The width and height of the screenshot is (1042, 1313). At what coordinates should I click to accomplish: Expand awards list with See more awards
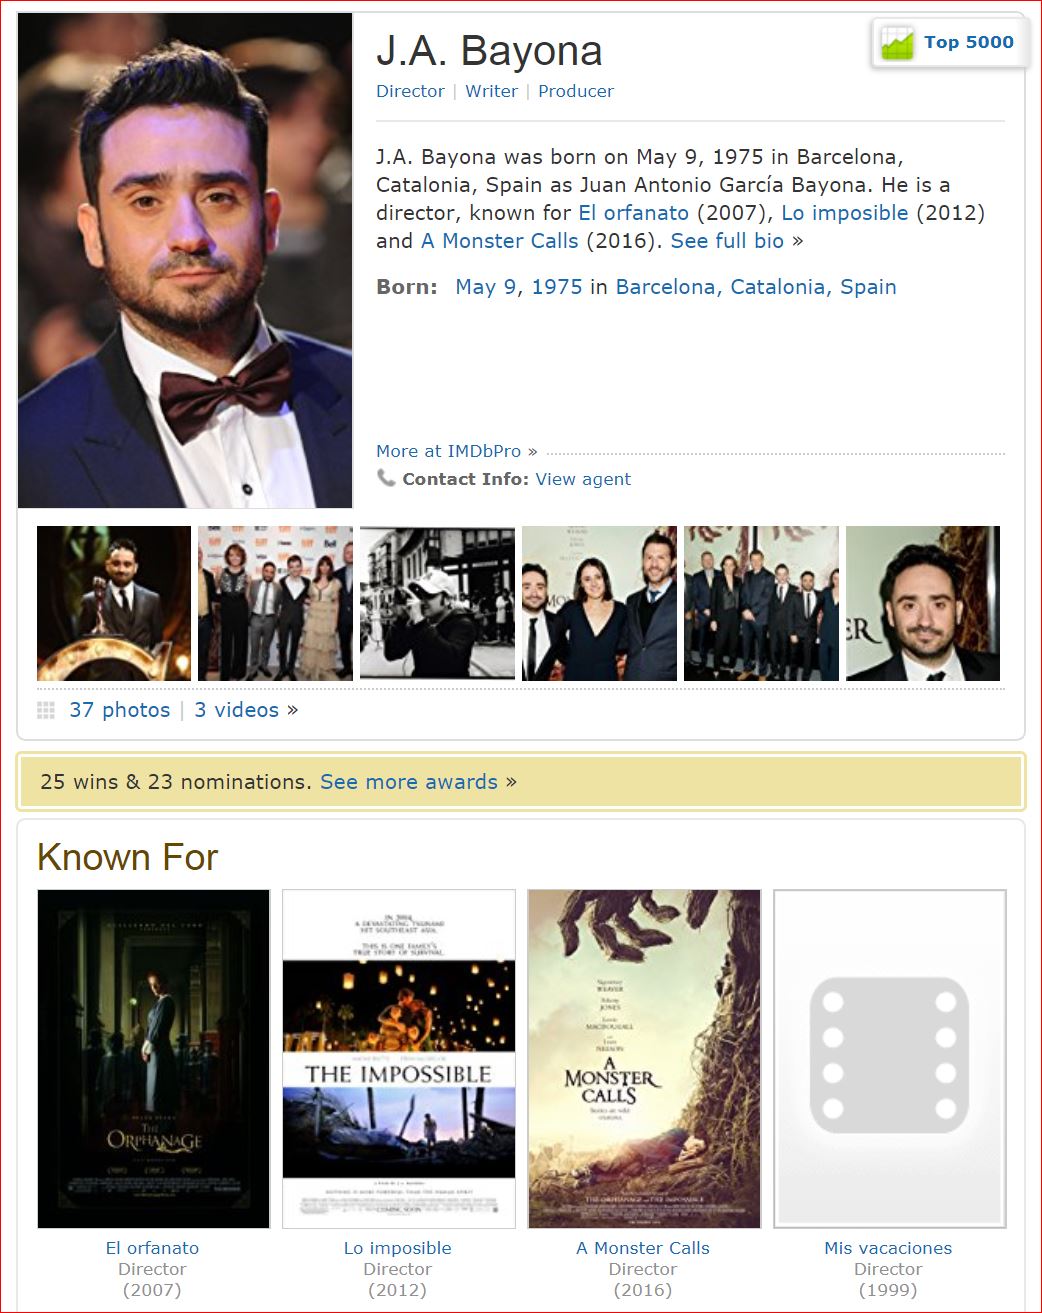tap(409, 782)
